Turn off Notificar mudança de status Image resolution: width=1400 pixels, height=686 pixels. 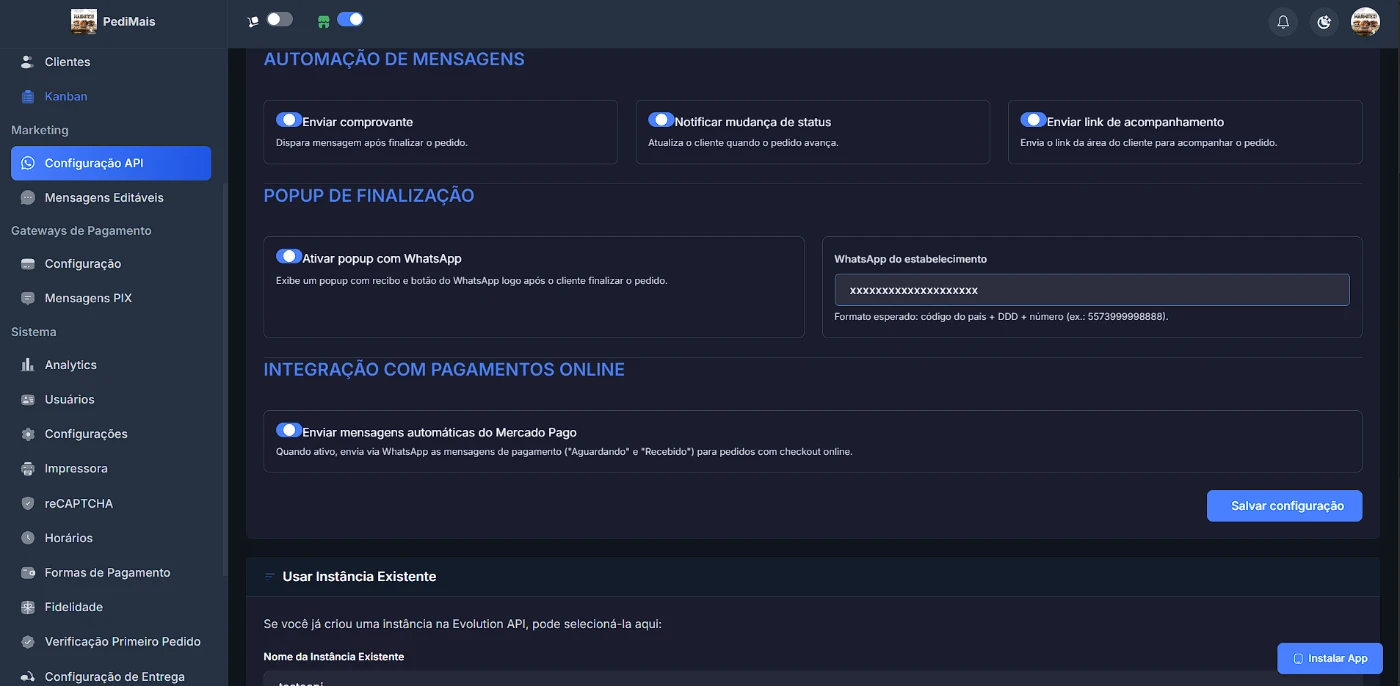(661, 120)
